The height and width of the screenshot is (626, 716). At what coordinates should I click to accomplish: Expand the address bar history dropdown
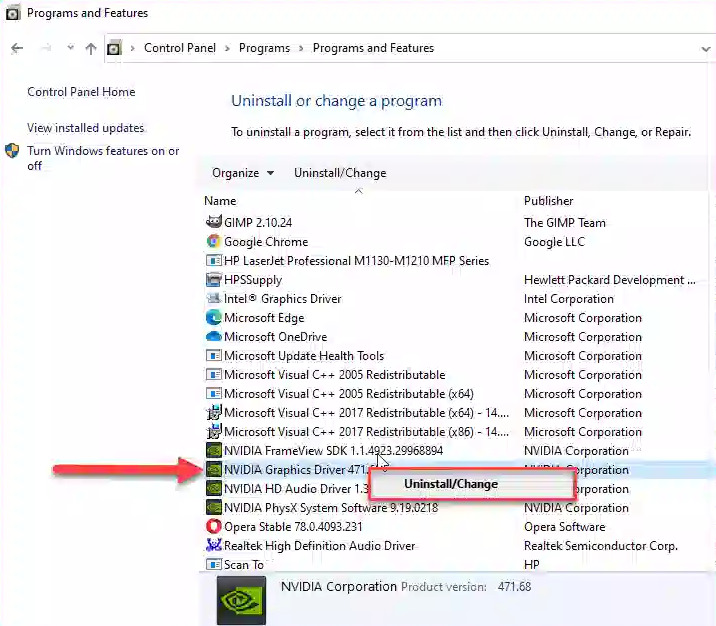706,48
